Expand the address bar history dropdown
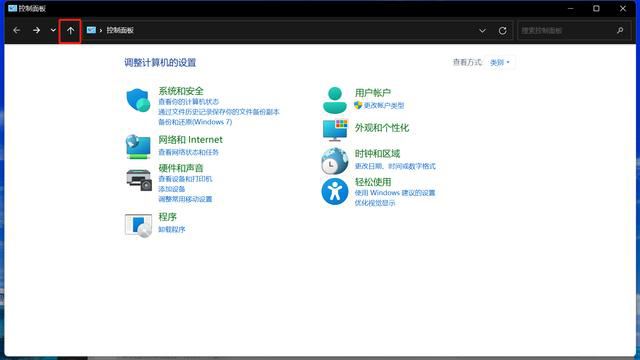 point(482,31)
